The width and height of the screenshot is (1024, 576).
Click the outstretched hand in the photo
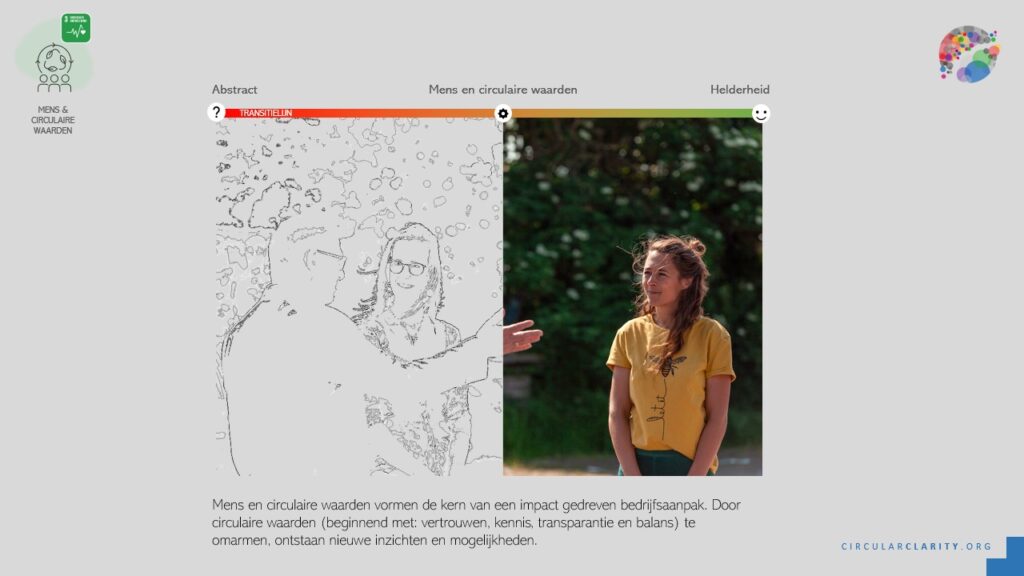click(521, 336)
